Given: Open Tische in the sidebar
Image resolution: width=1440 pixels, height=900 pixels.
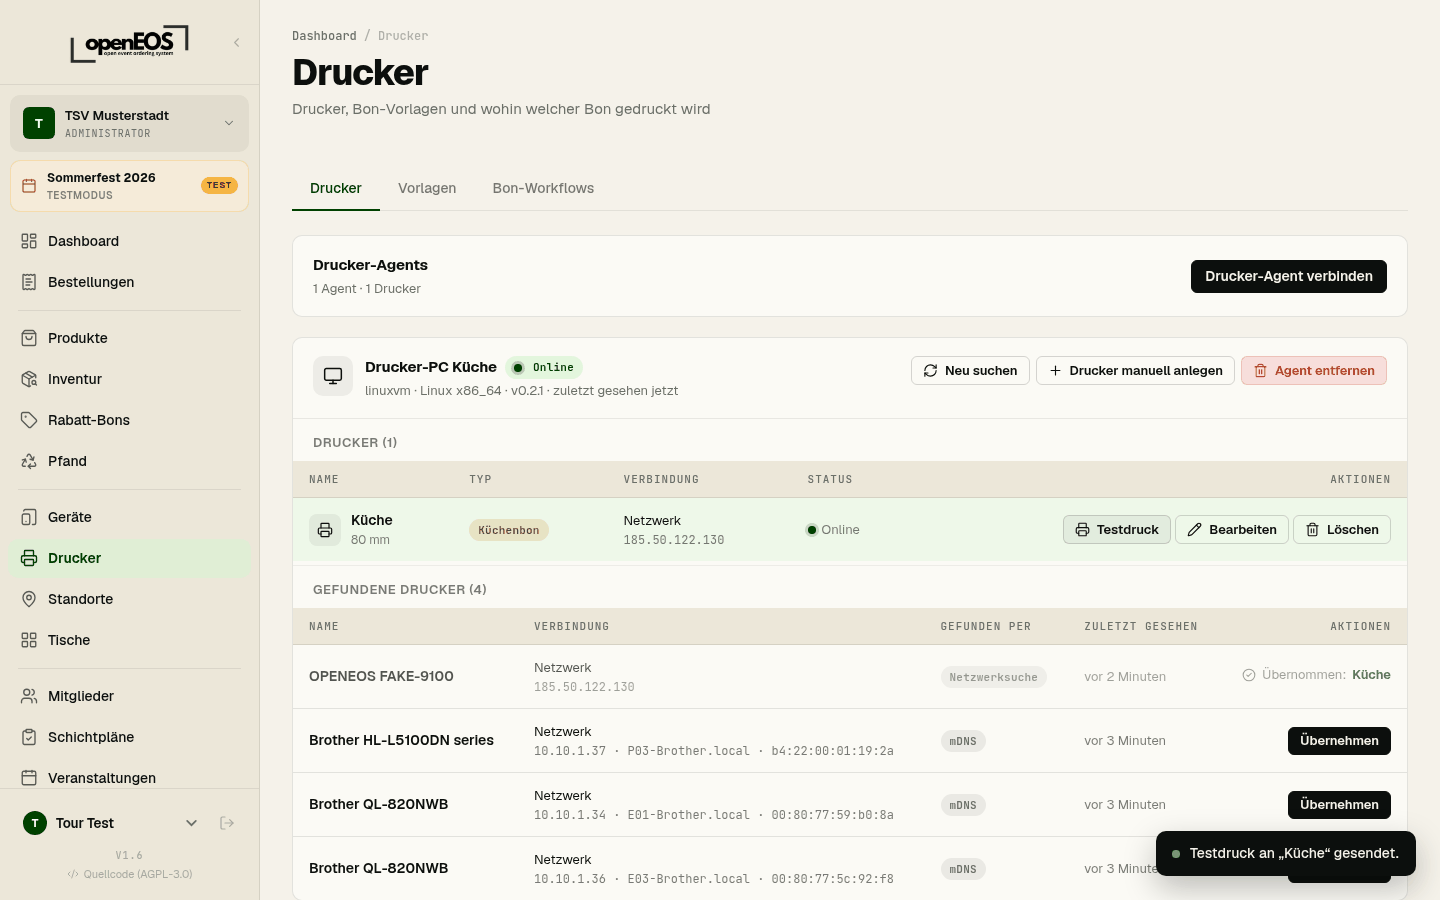Looking at the screenshot, I should click(129, 640).
